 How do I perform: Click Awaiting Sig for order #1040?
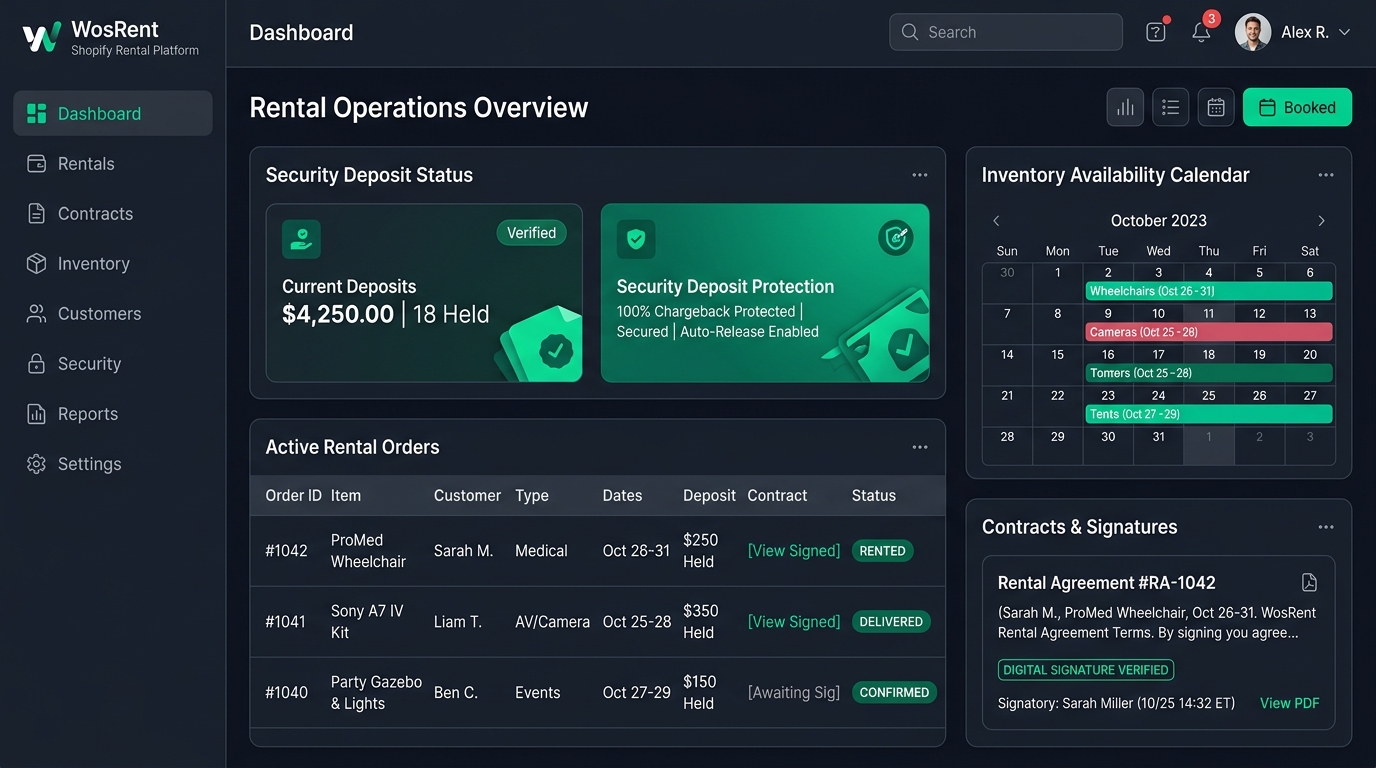794,693
